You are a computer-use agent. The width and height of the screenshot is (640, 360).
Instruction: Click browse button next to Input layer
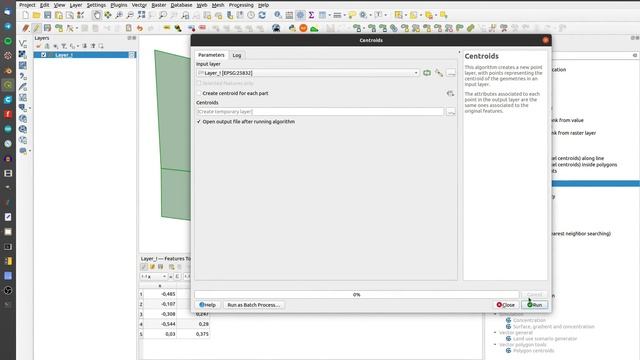451,73
